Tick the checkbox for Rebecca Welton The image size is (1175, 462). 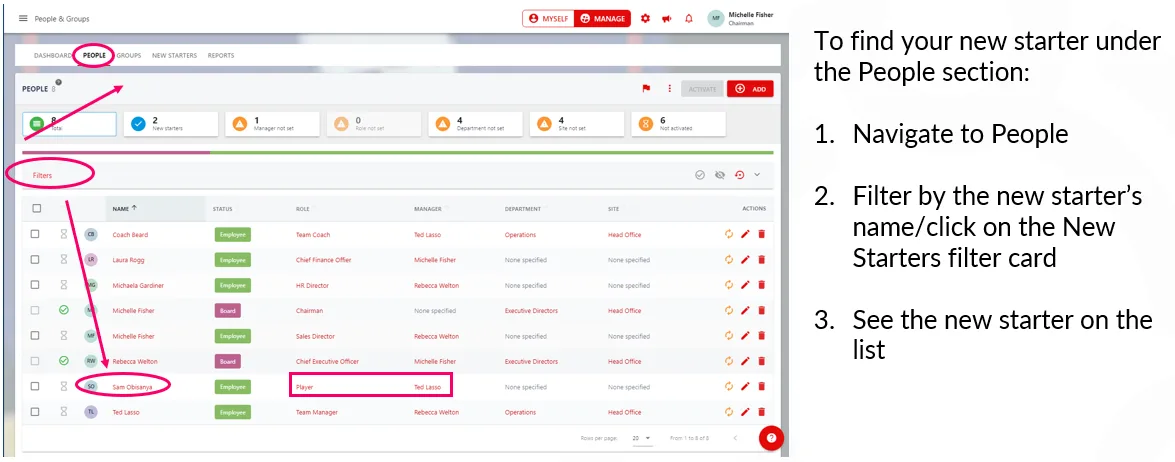coord(35,361)
